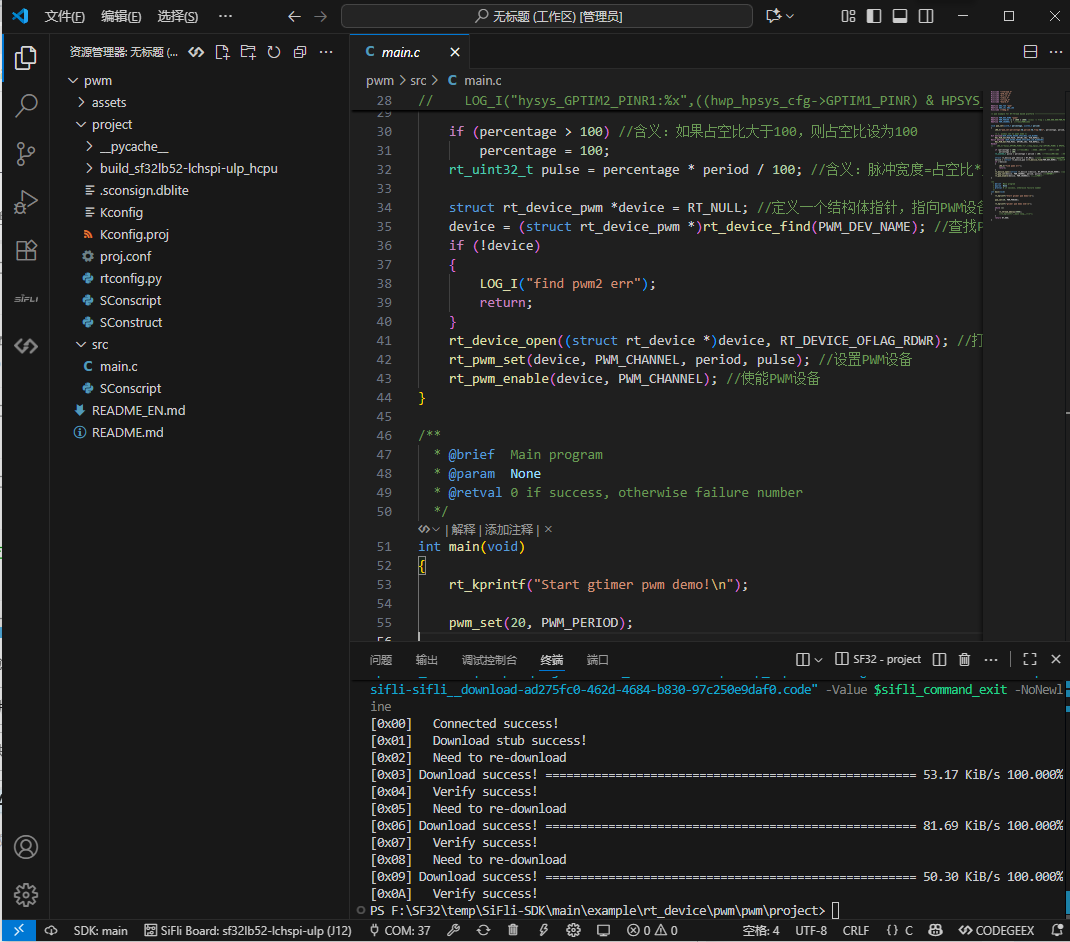Collapse all folders in the explorer
Screen dimensions: 1070x942
(299, 52)
